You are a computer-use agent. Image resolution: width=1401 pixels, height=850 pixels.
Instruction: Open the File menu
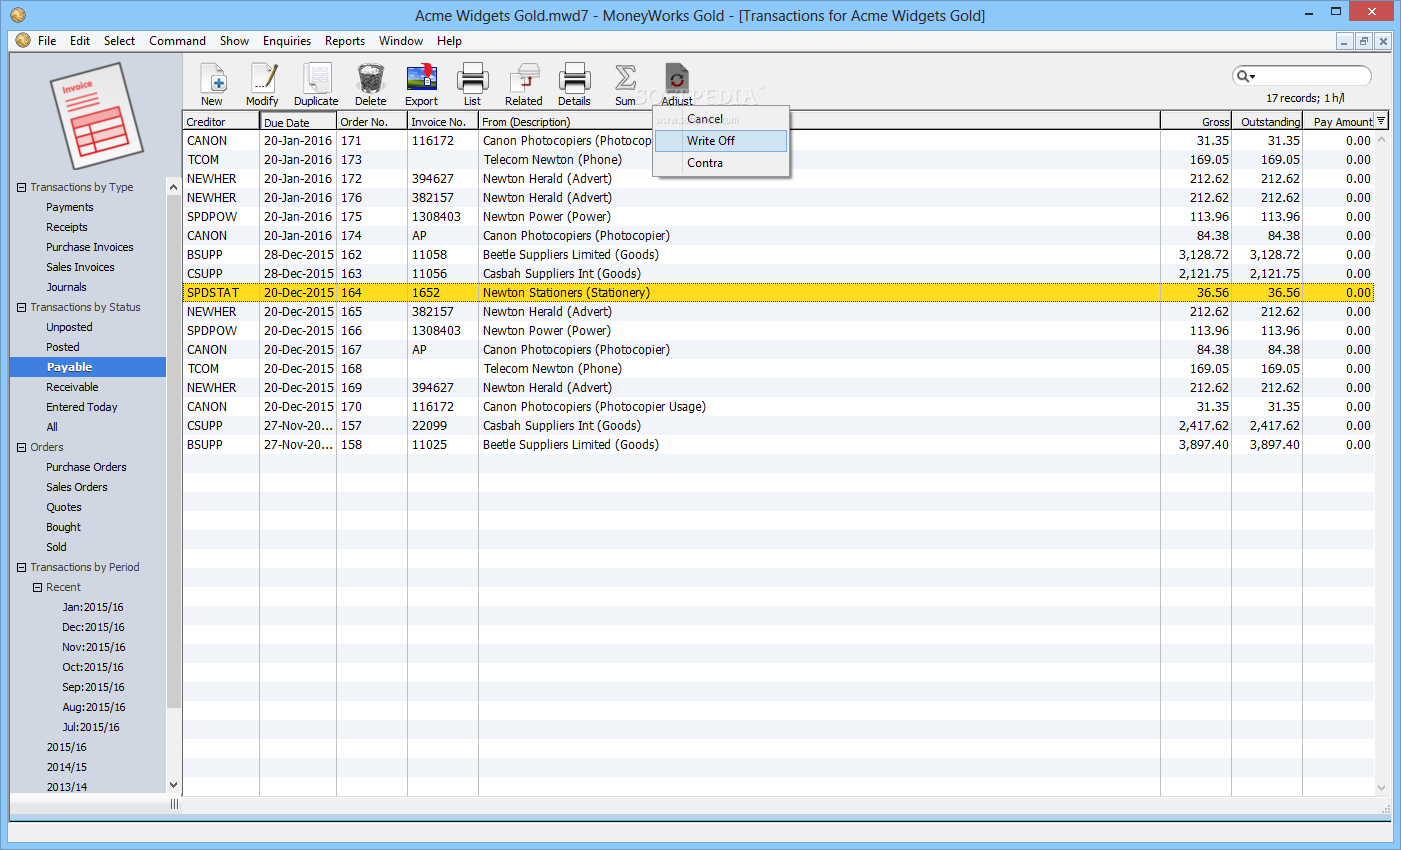[x=47, y=41]
